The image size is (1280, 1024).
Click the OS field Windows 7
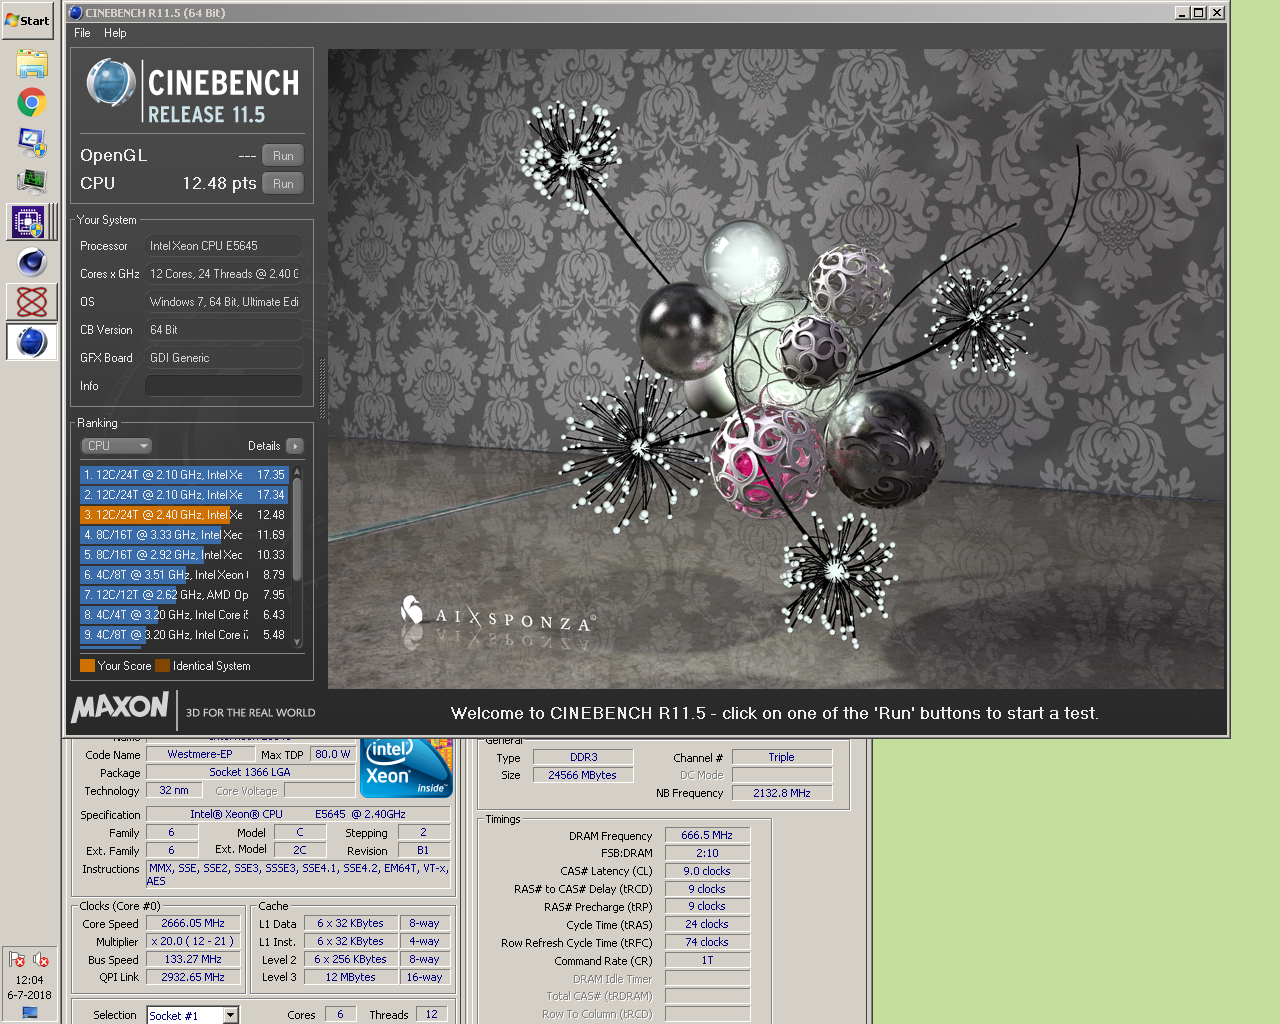tap(224, 302)
